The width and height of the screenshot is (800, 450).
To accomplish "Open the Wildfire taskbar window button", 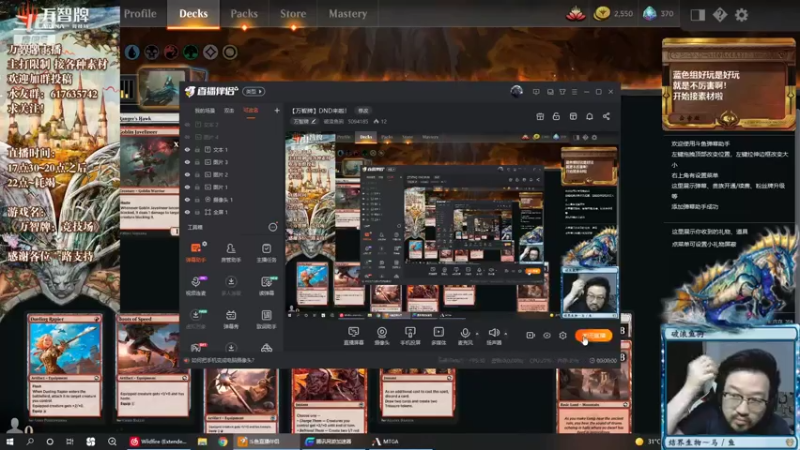I will point(159,441).
